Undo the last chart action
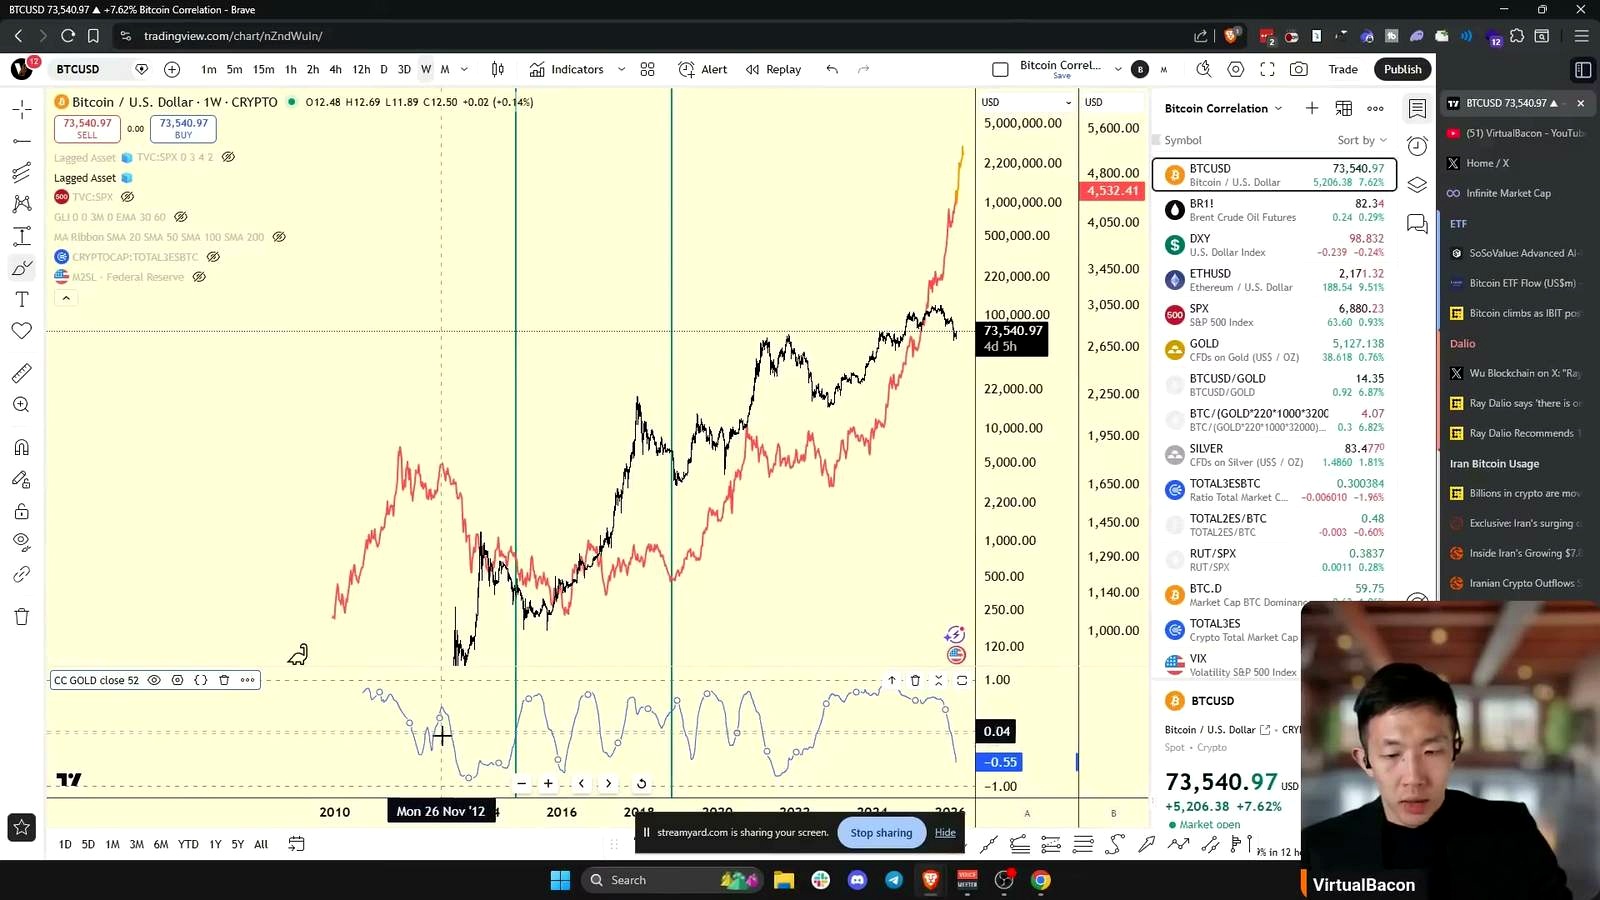Image resolution: width=1600 pixels, height=900 pixels. 832,69
